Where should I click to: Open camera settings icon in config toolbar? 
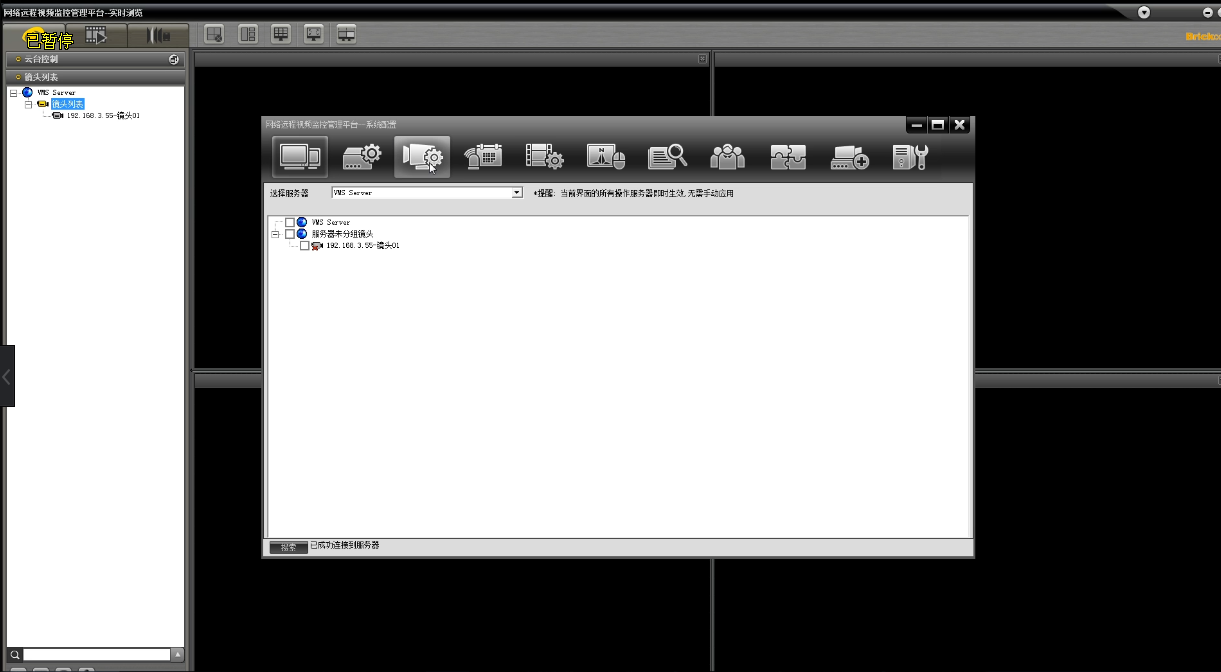[x=422, y=157]
